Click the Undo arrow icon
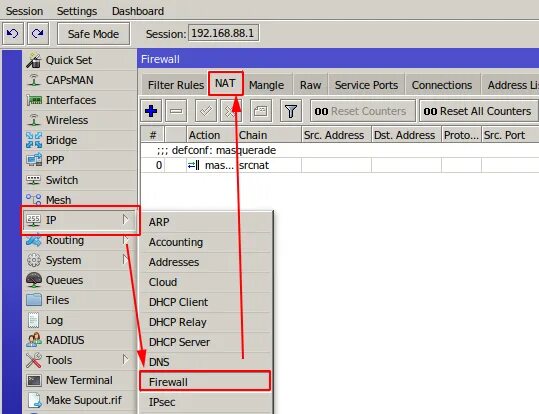The image size is (539, 414). click(x=13, y=34)
